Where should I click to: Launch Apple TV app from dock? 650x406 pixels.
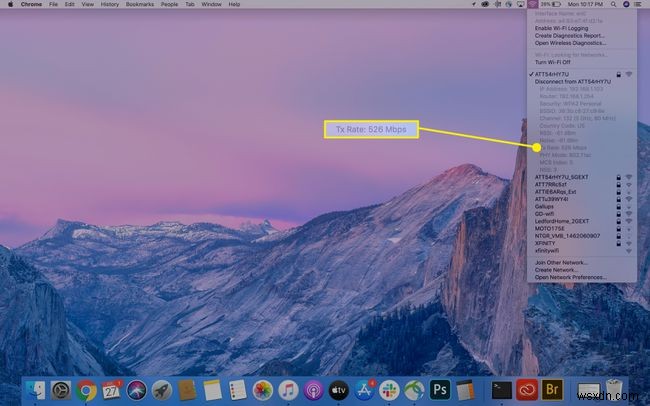point(339,390)
